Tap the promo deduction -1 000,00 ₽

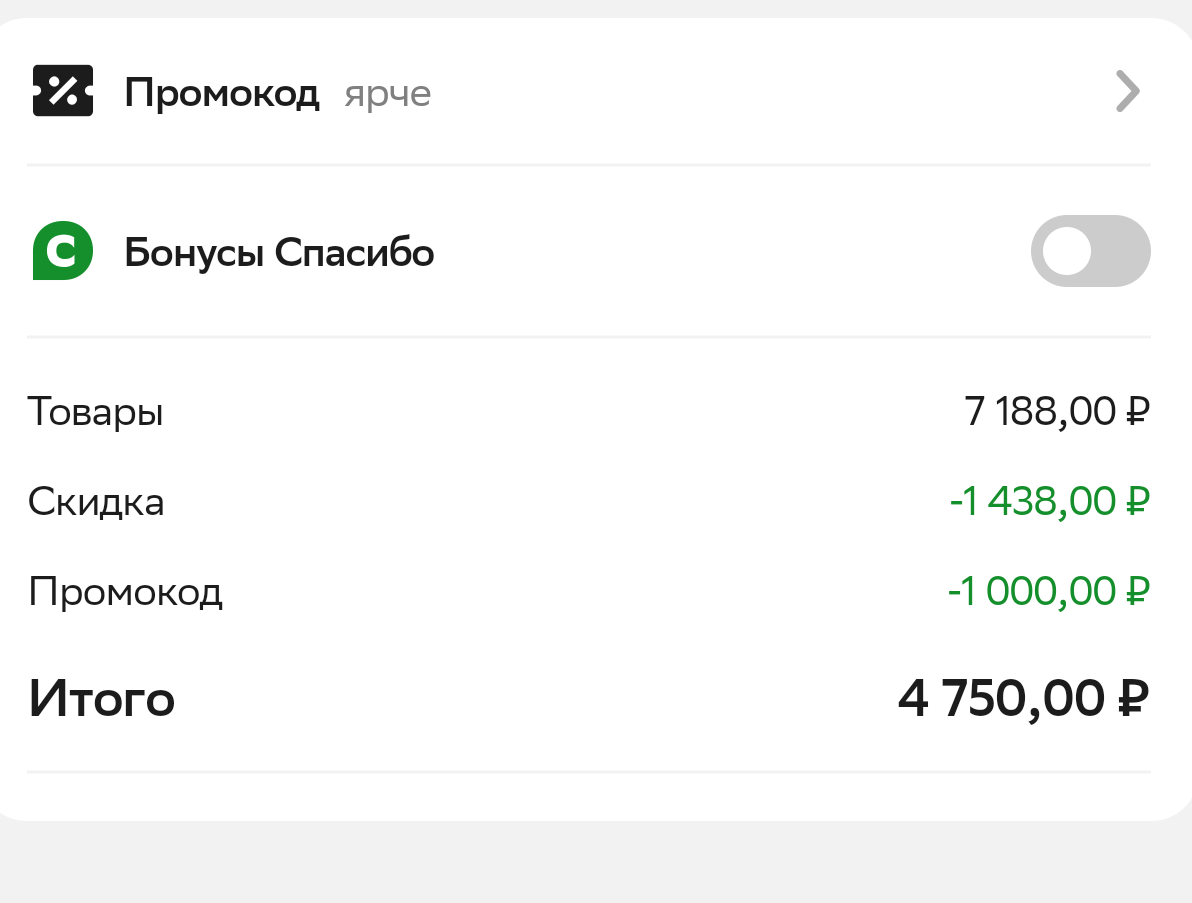coord(1049,591)
